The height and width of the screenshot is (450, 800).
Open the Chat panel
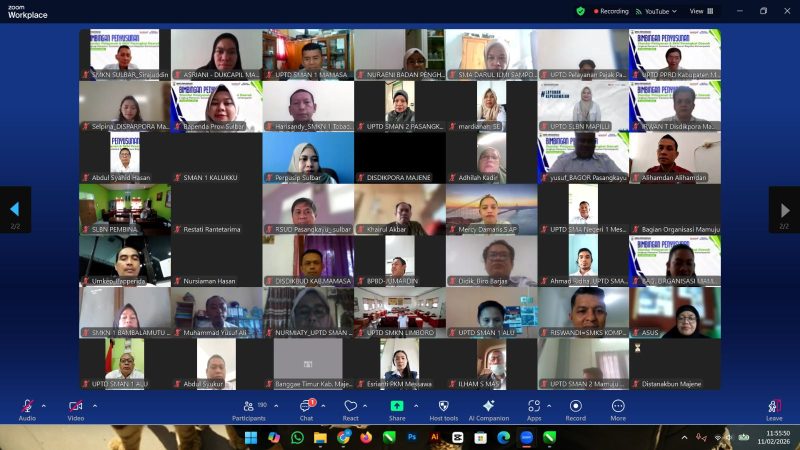(306, 407)
